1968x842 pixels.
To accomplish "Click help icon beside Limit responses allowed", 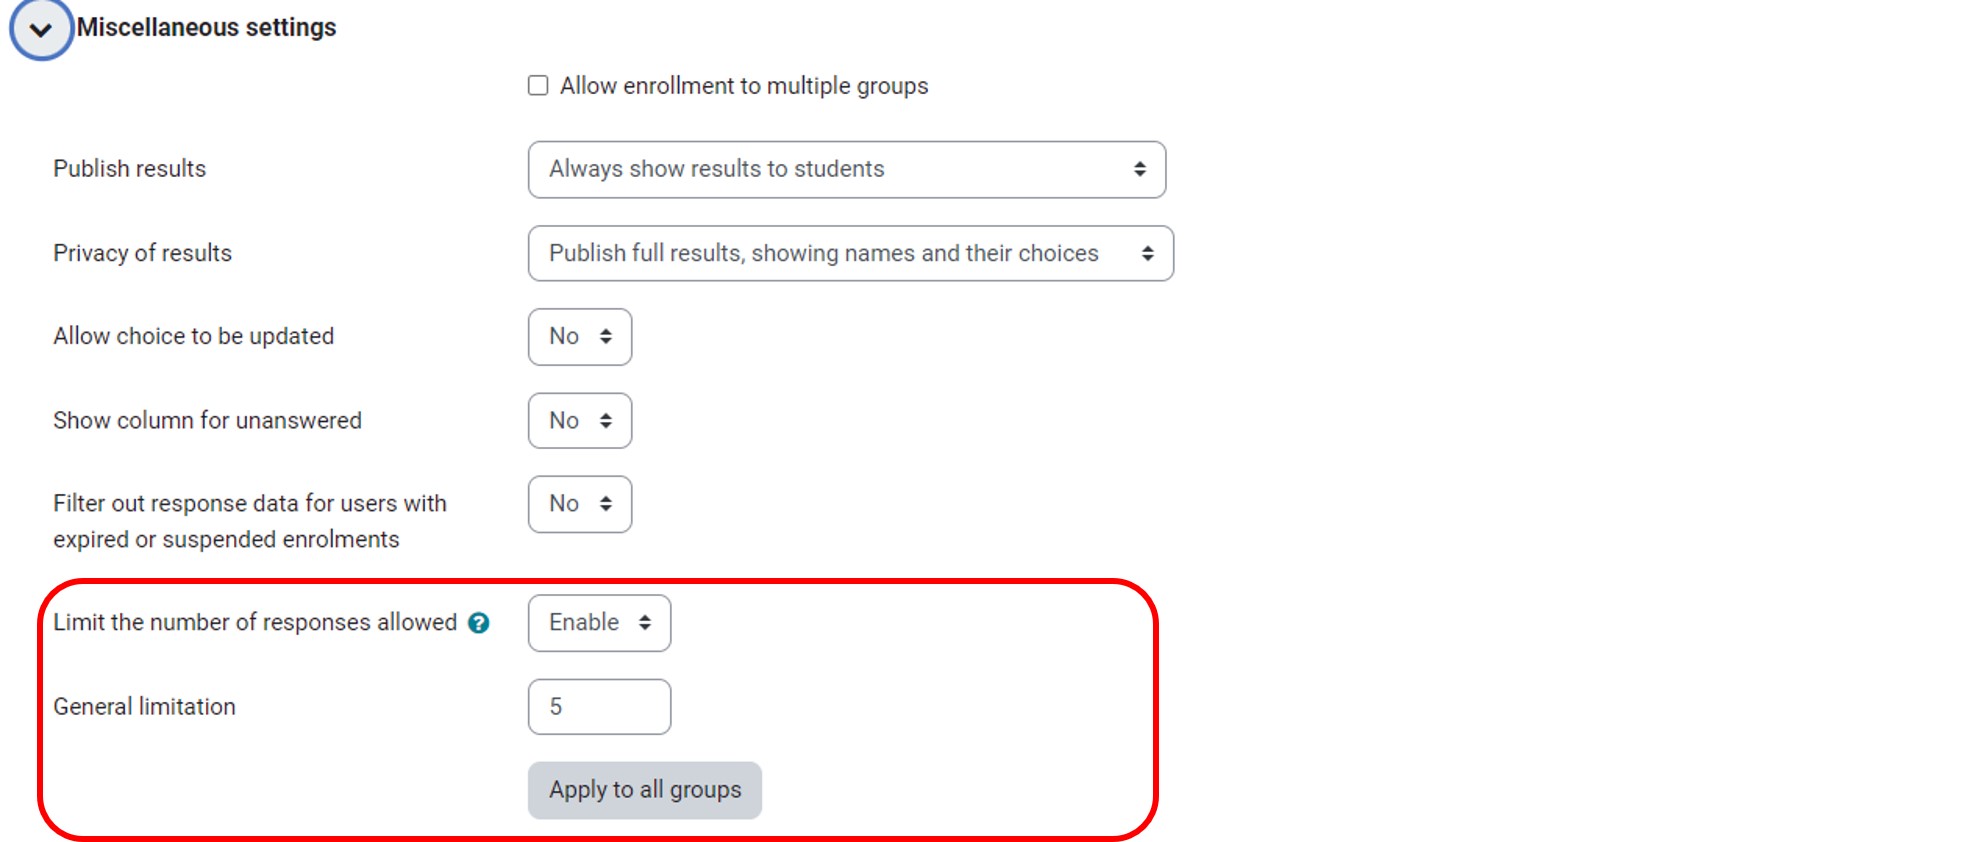I will click(x=479, y=623).
